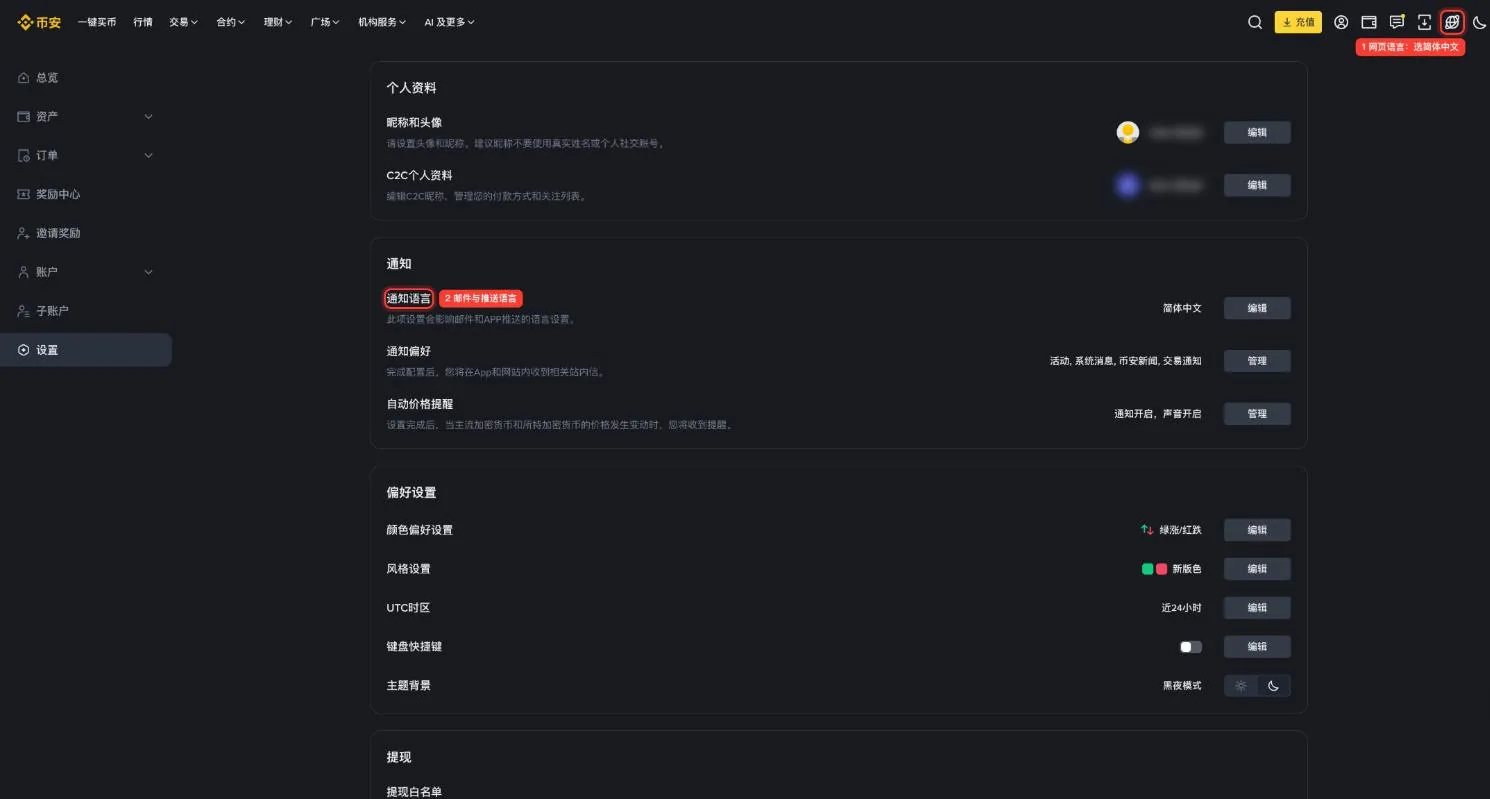The image size is (1490, 799).
Task: Open 奖励中心 via its ticket icon
Action: pos(24,194)
